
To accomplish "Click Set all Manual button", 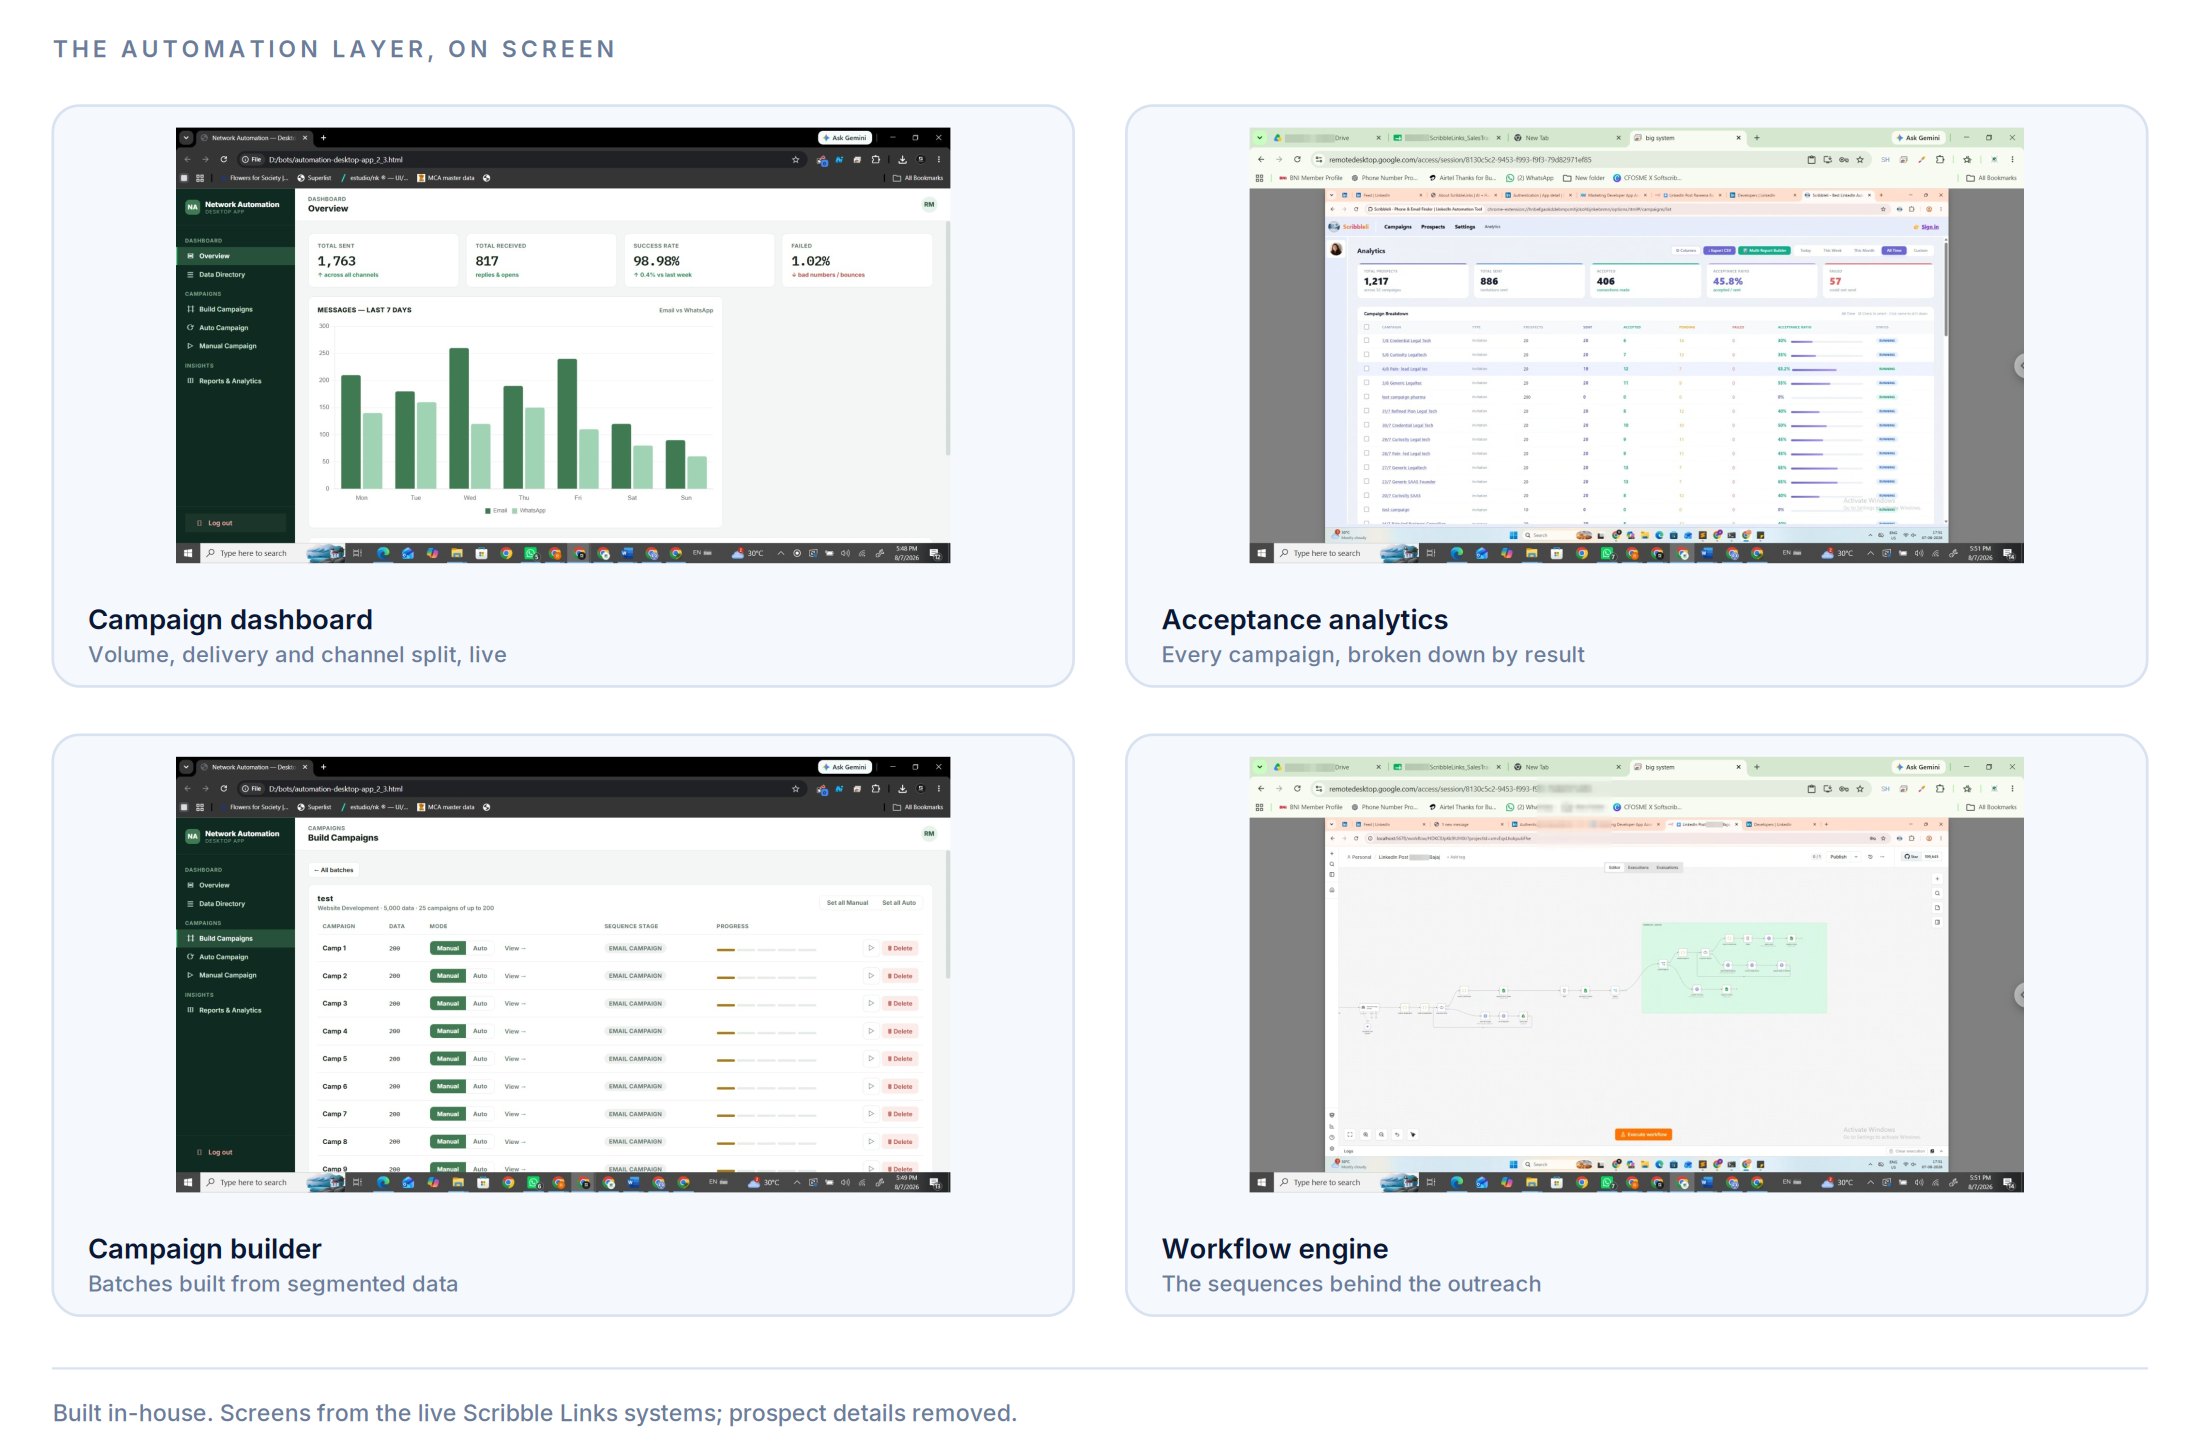I will pyautogui.click(x=847, y=903).
